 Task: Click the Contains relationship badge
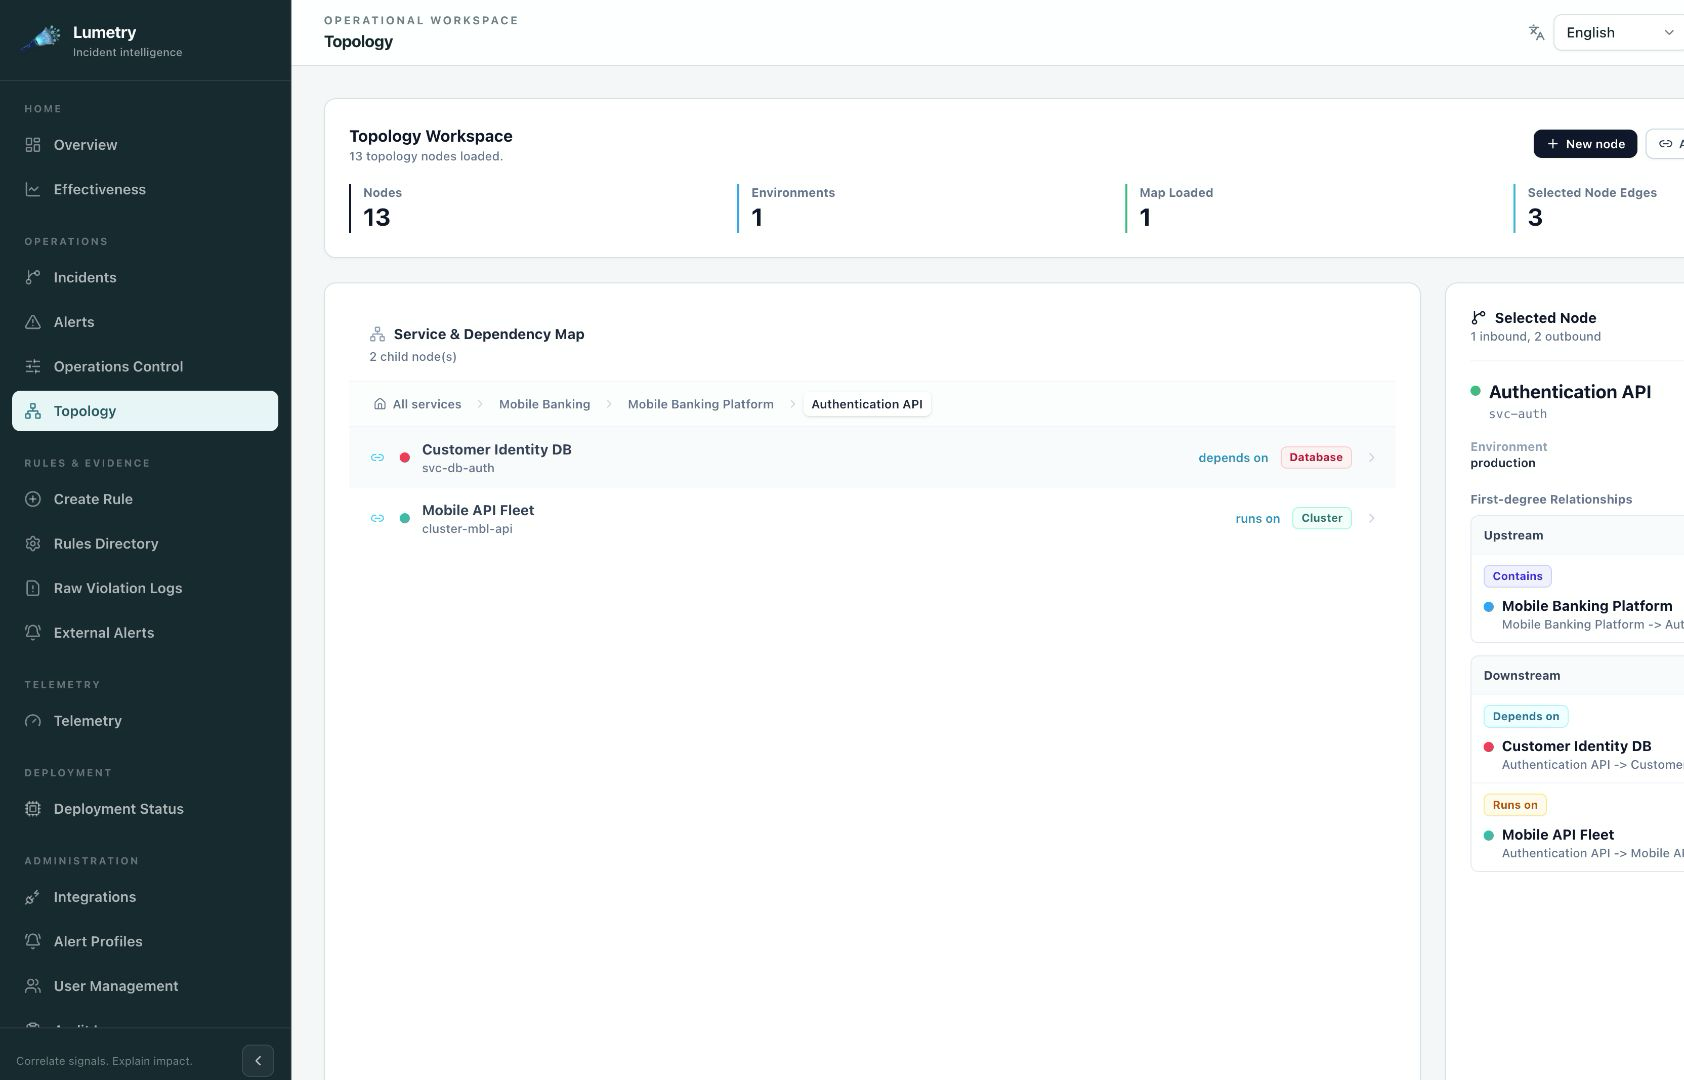click(x=1517, y=576)
